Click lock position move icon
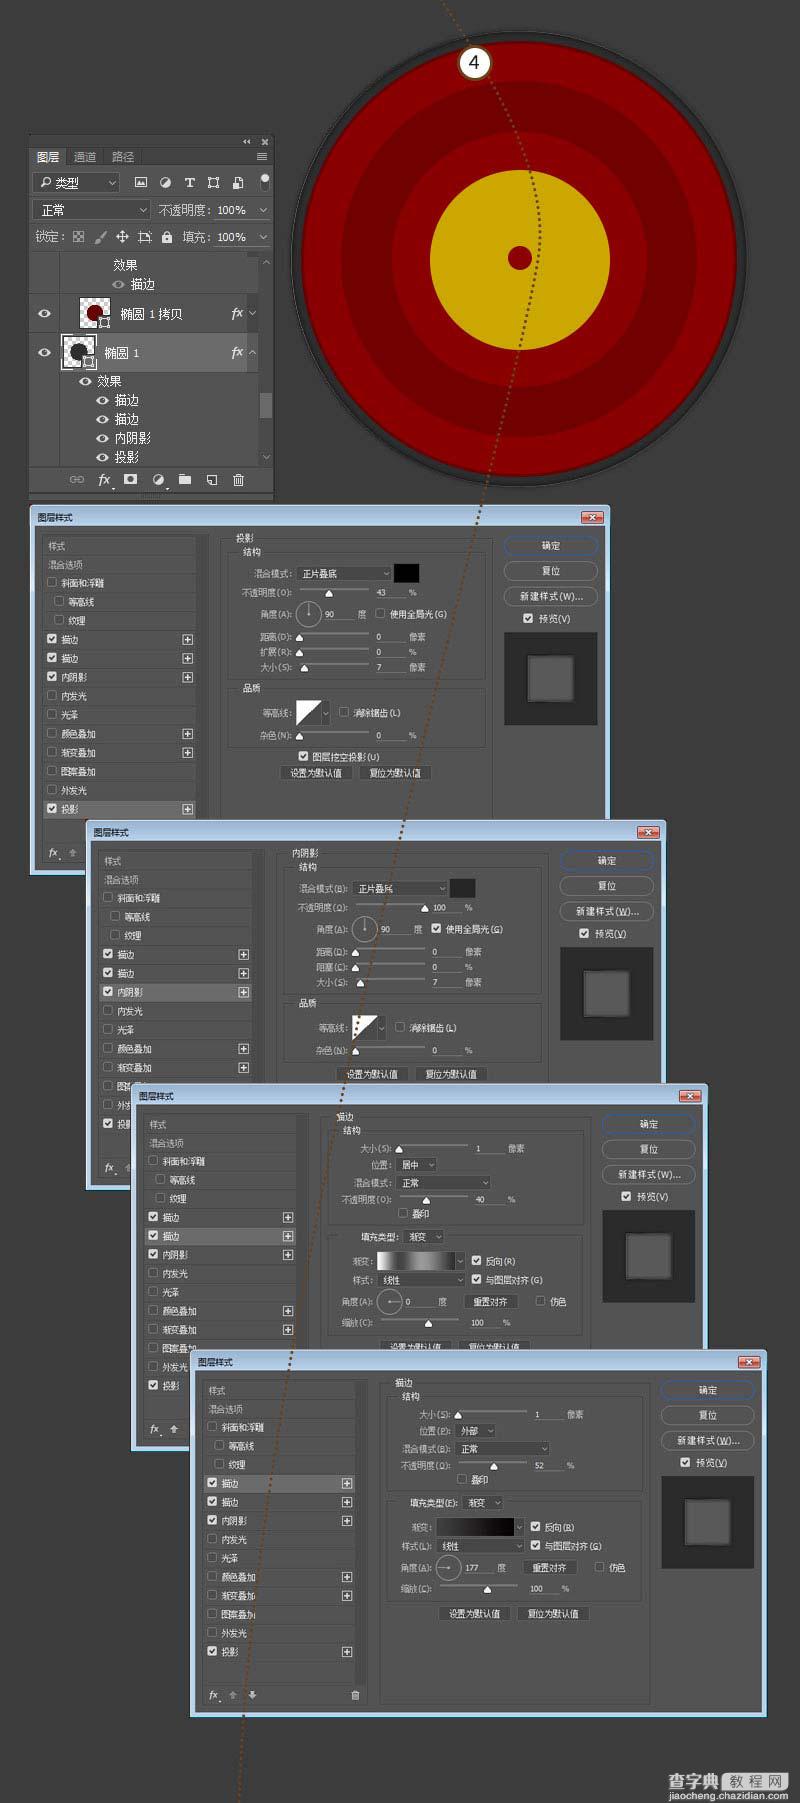 coord(122,237)
